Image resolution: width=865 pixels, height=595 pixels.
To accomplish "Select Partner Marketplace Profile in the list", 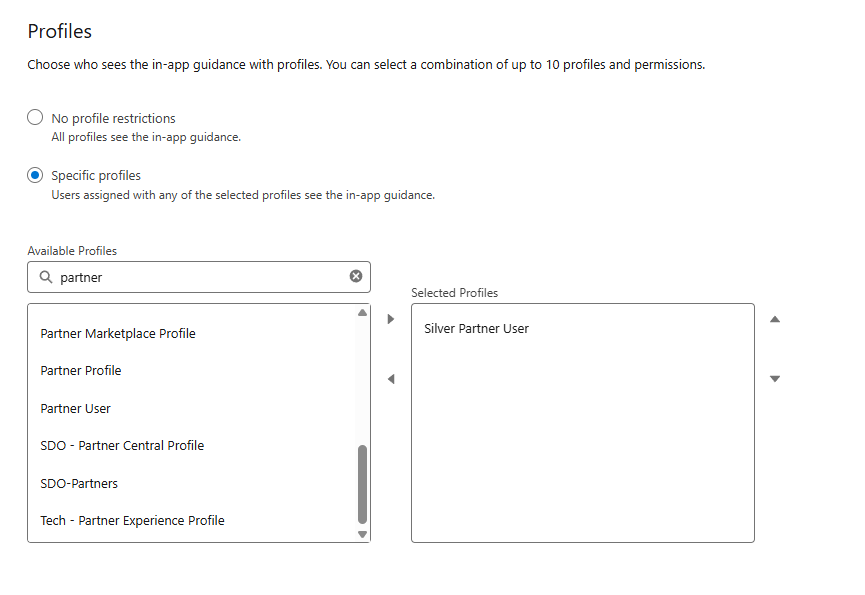I will 118,333.
